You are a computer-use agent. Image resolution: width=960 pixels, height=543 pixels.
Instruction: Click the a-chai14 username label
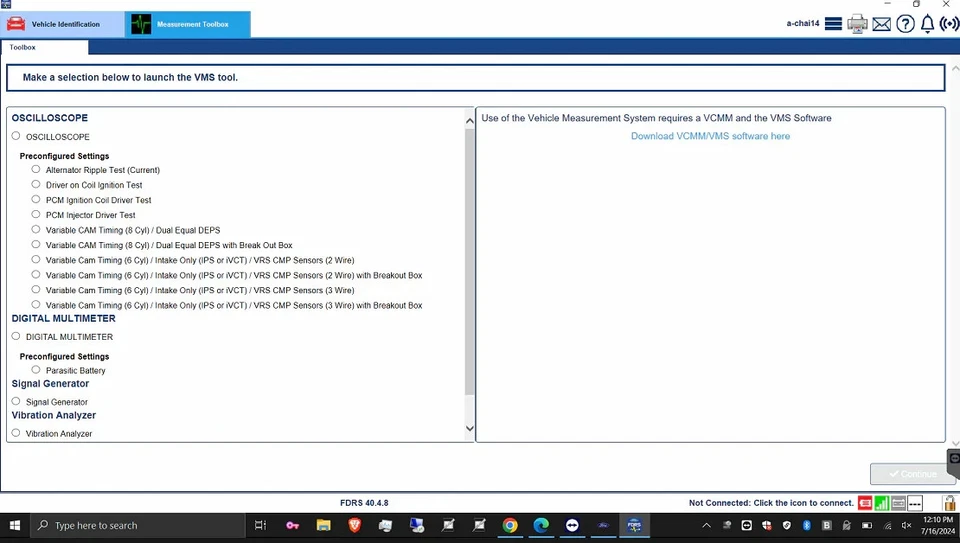coord(803,23)
